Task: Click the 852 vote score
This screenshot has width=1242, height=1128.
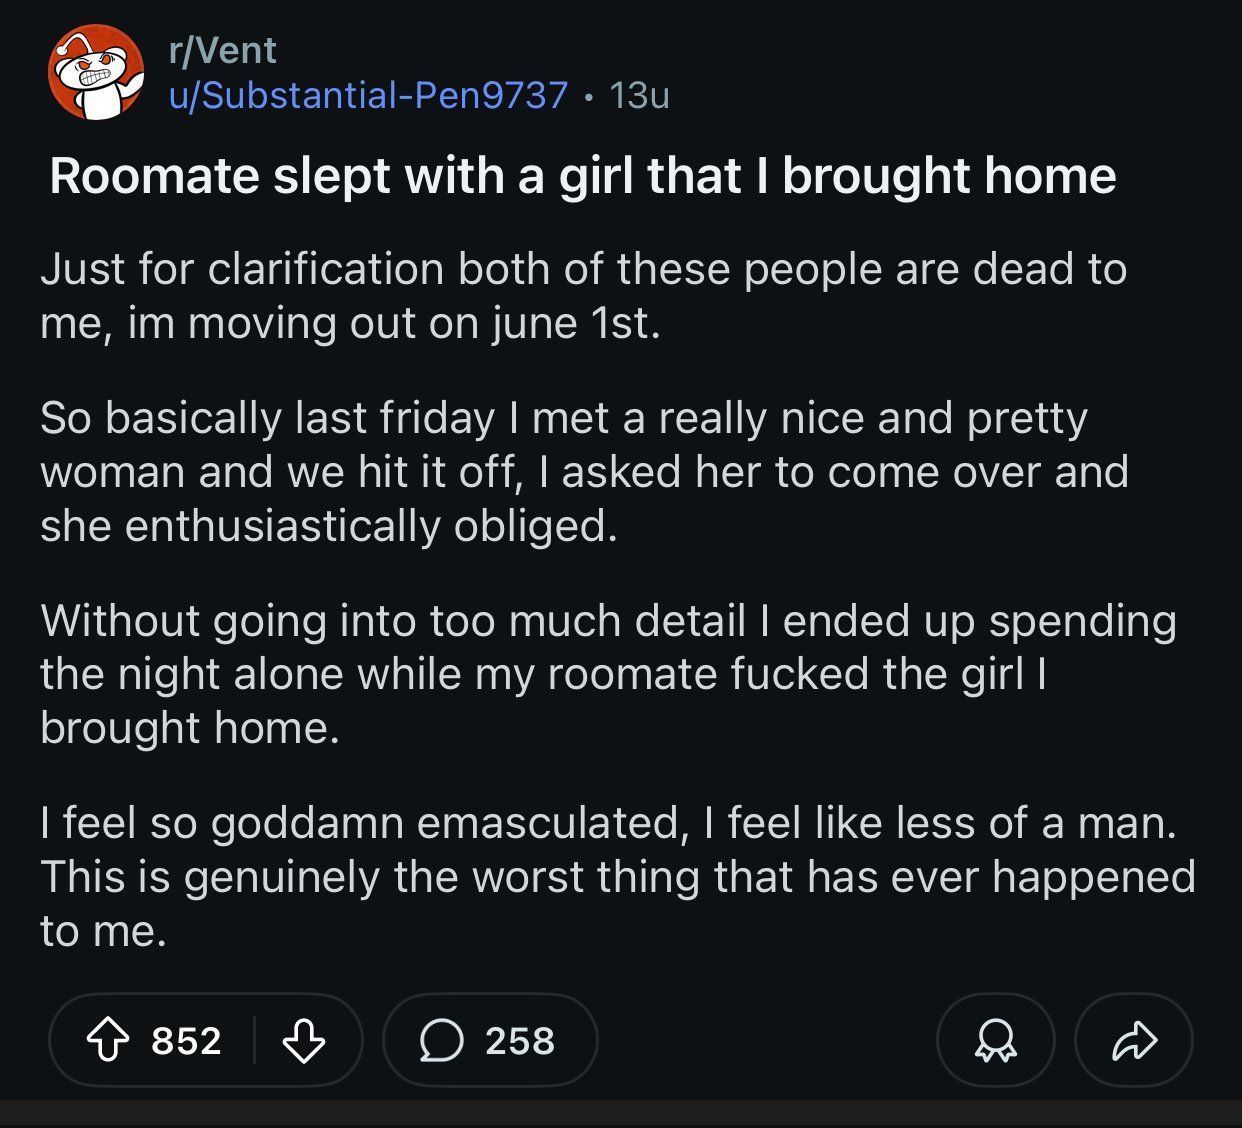Action: [186, 1040]
